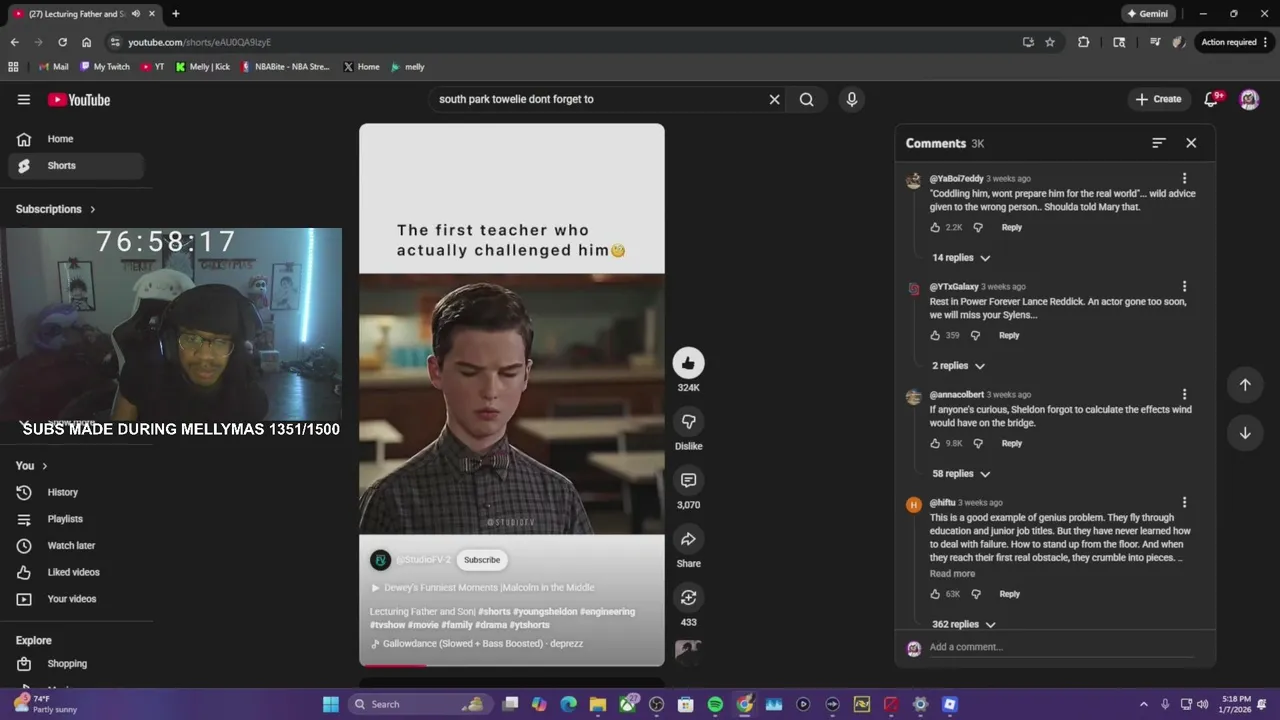
Task: Open the Gemini button in Chrome
Action: click(1147, 14)
